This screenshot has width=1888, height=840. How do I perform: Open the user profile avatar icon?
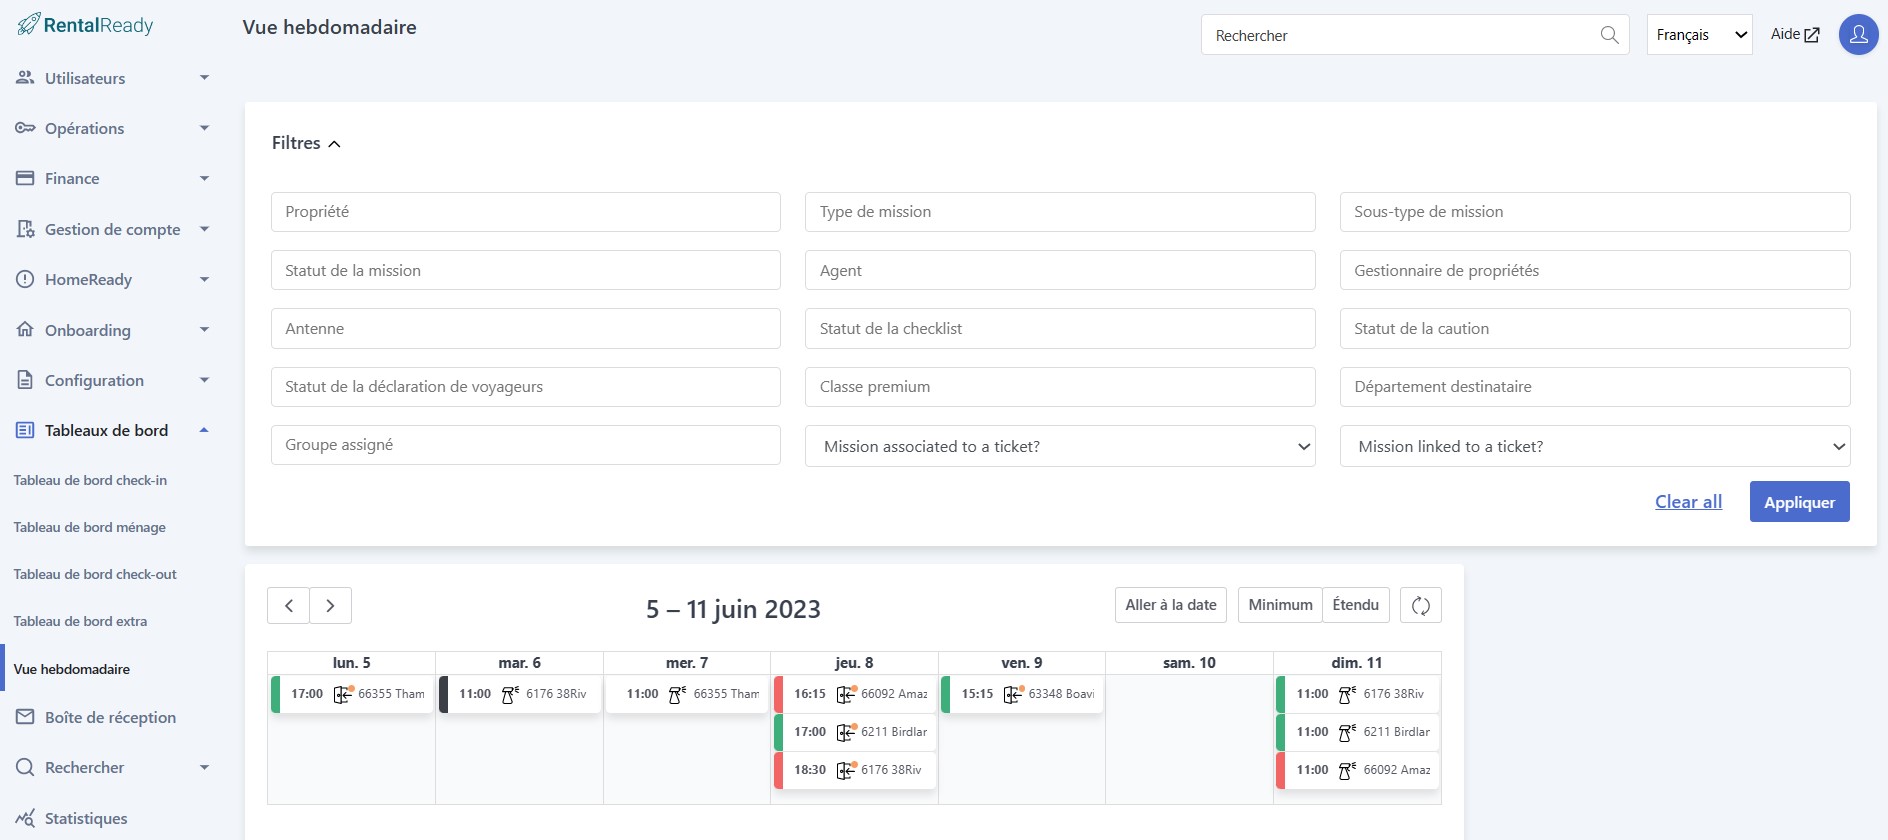[x=1858, y=35]
